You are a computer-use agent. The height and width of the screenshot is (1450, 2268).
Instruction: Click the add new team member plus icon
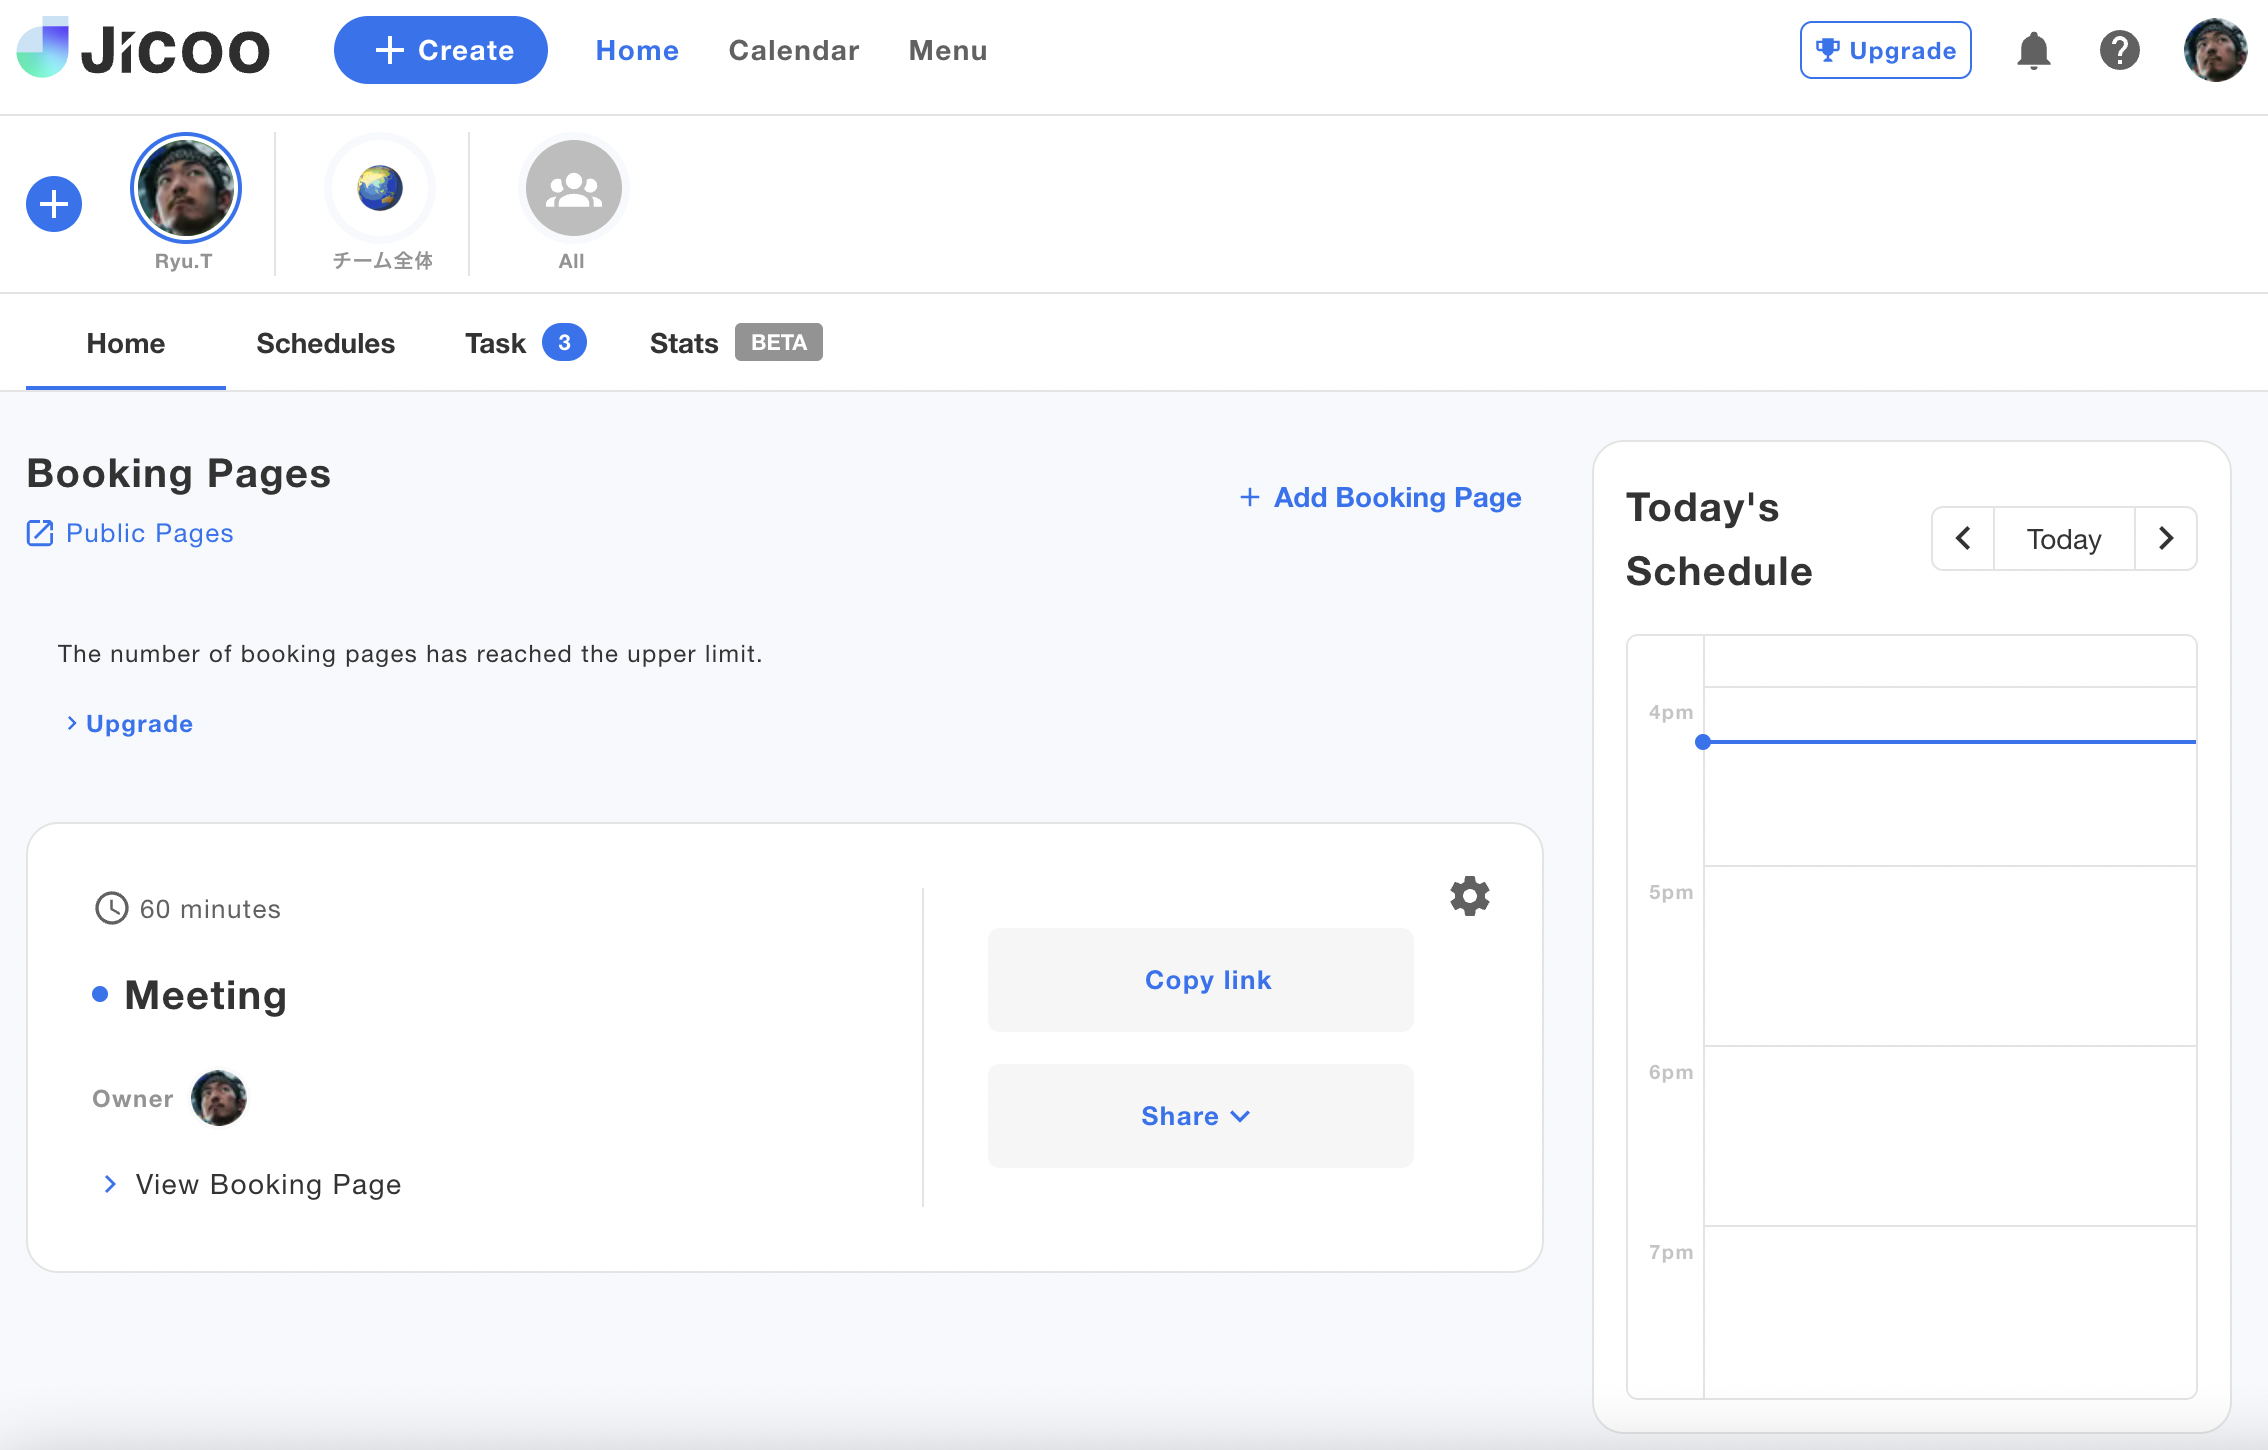(x=53, y=203)
